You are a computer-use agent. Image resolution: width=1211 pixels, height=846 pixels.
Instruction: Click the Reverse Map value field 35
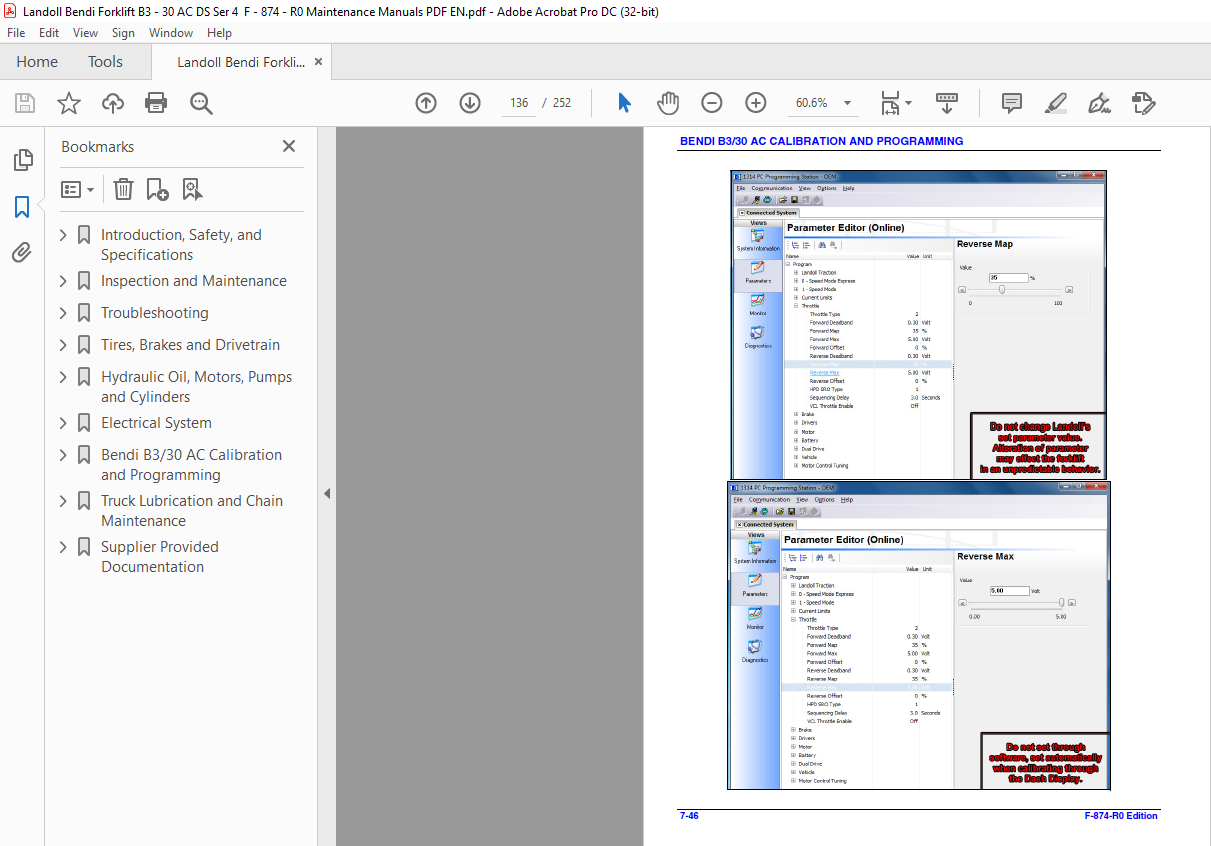(1008, 277)
